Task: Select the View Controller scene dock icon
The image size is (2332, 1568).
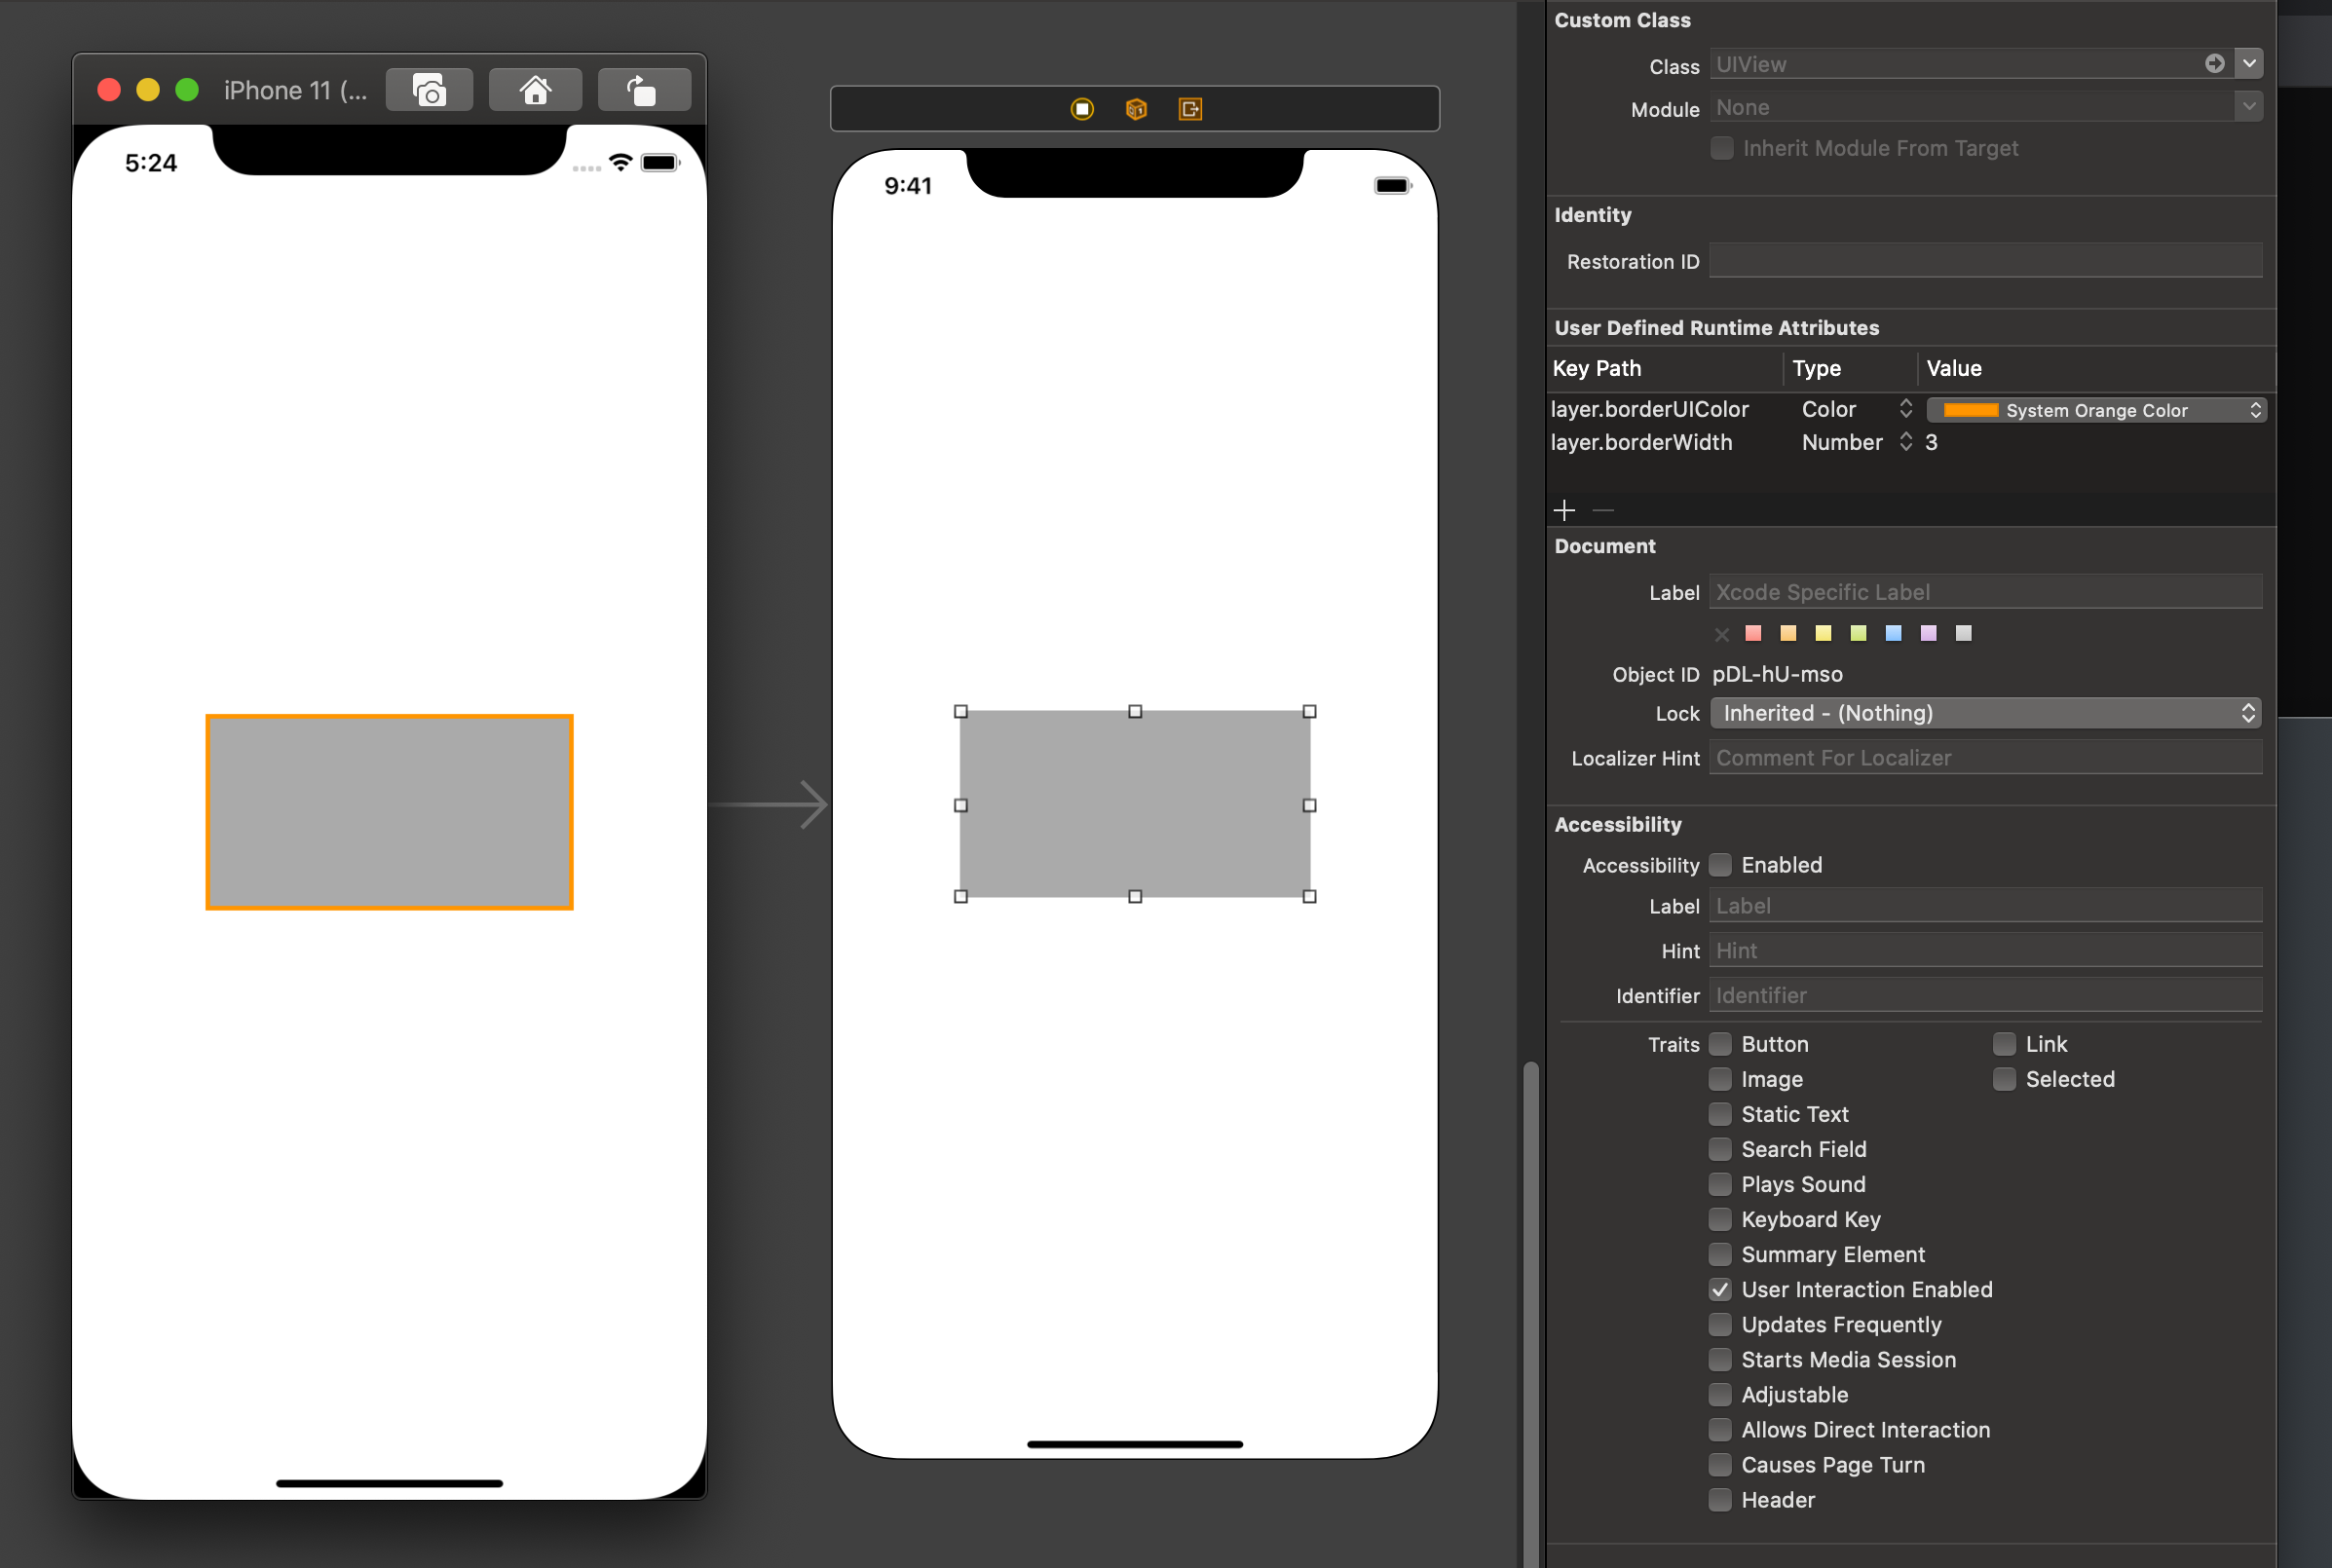Action: pos(1082,109)
